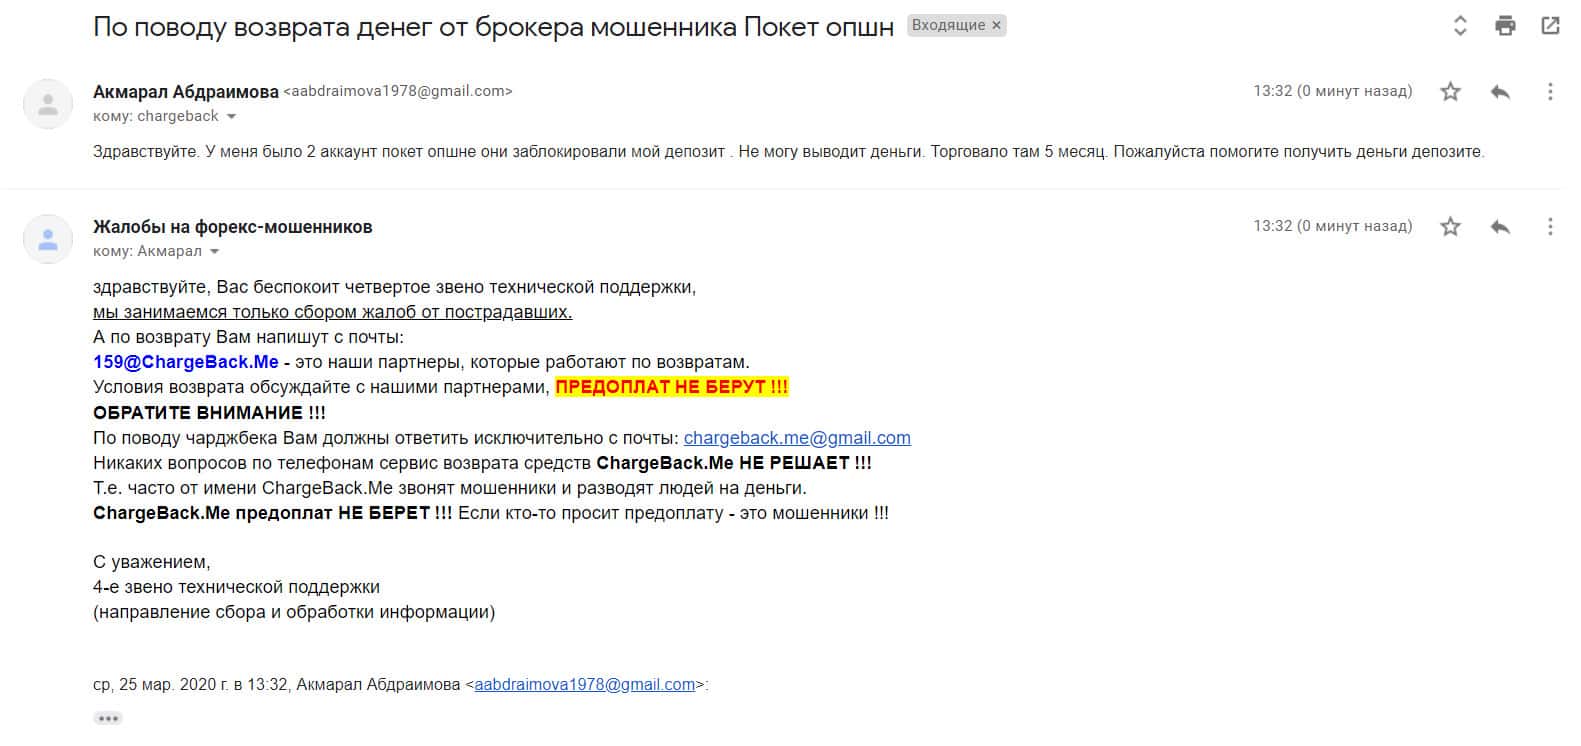Open more options for the second message
The height and width of the screenshot is (746, 1581).
[x=1550, y=227]
